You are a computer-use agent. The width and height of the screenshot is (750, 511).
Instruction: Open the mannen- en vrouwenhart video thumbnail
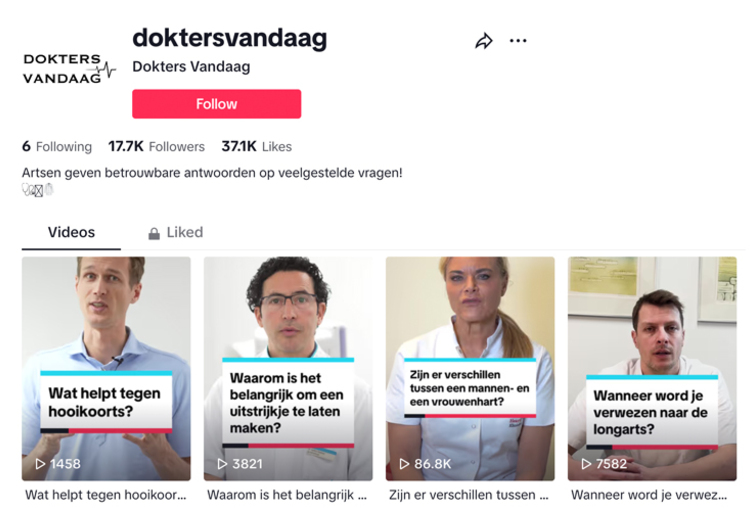[470, 368]
